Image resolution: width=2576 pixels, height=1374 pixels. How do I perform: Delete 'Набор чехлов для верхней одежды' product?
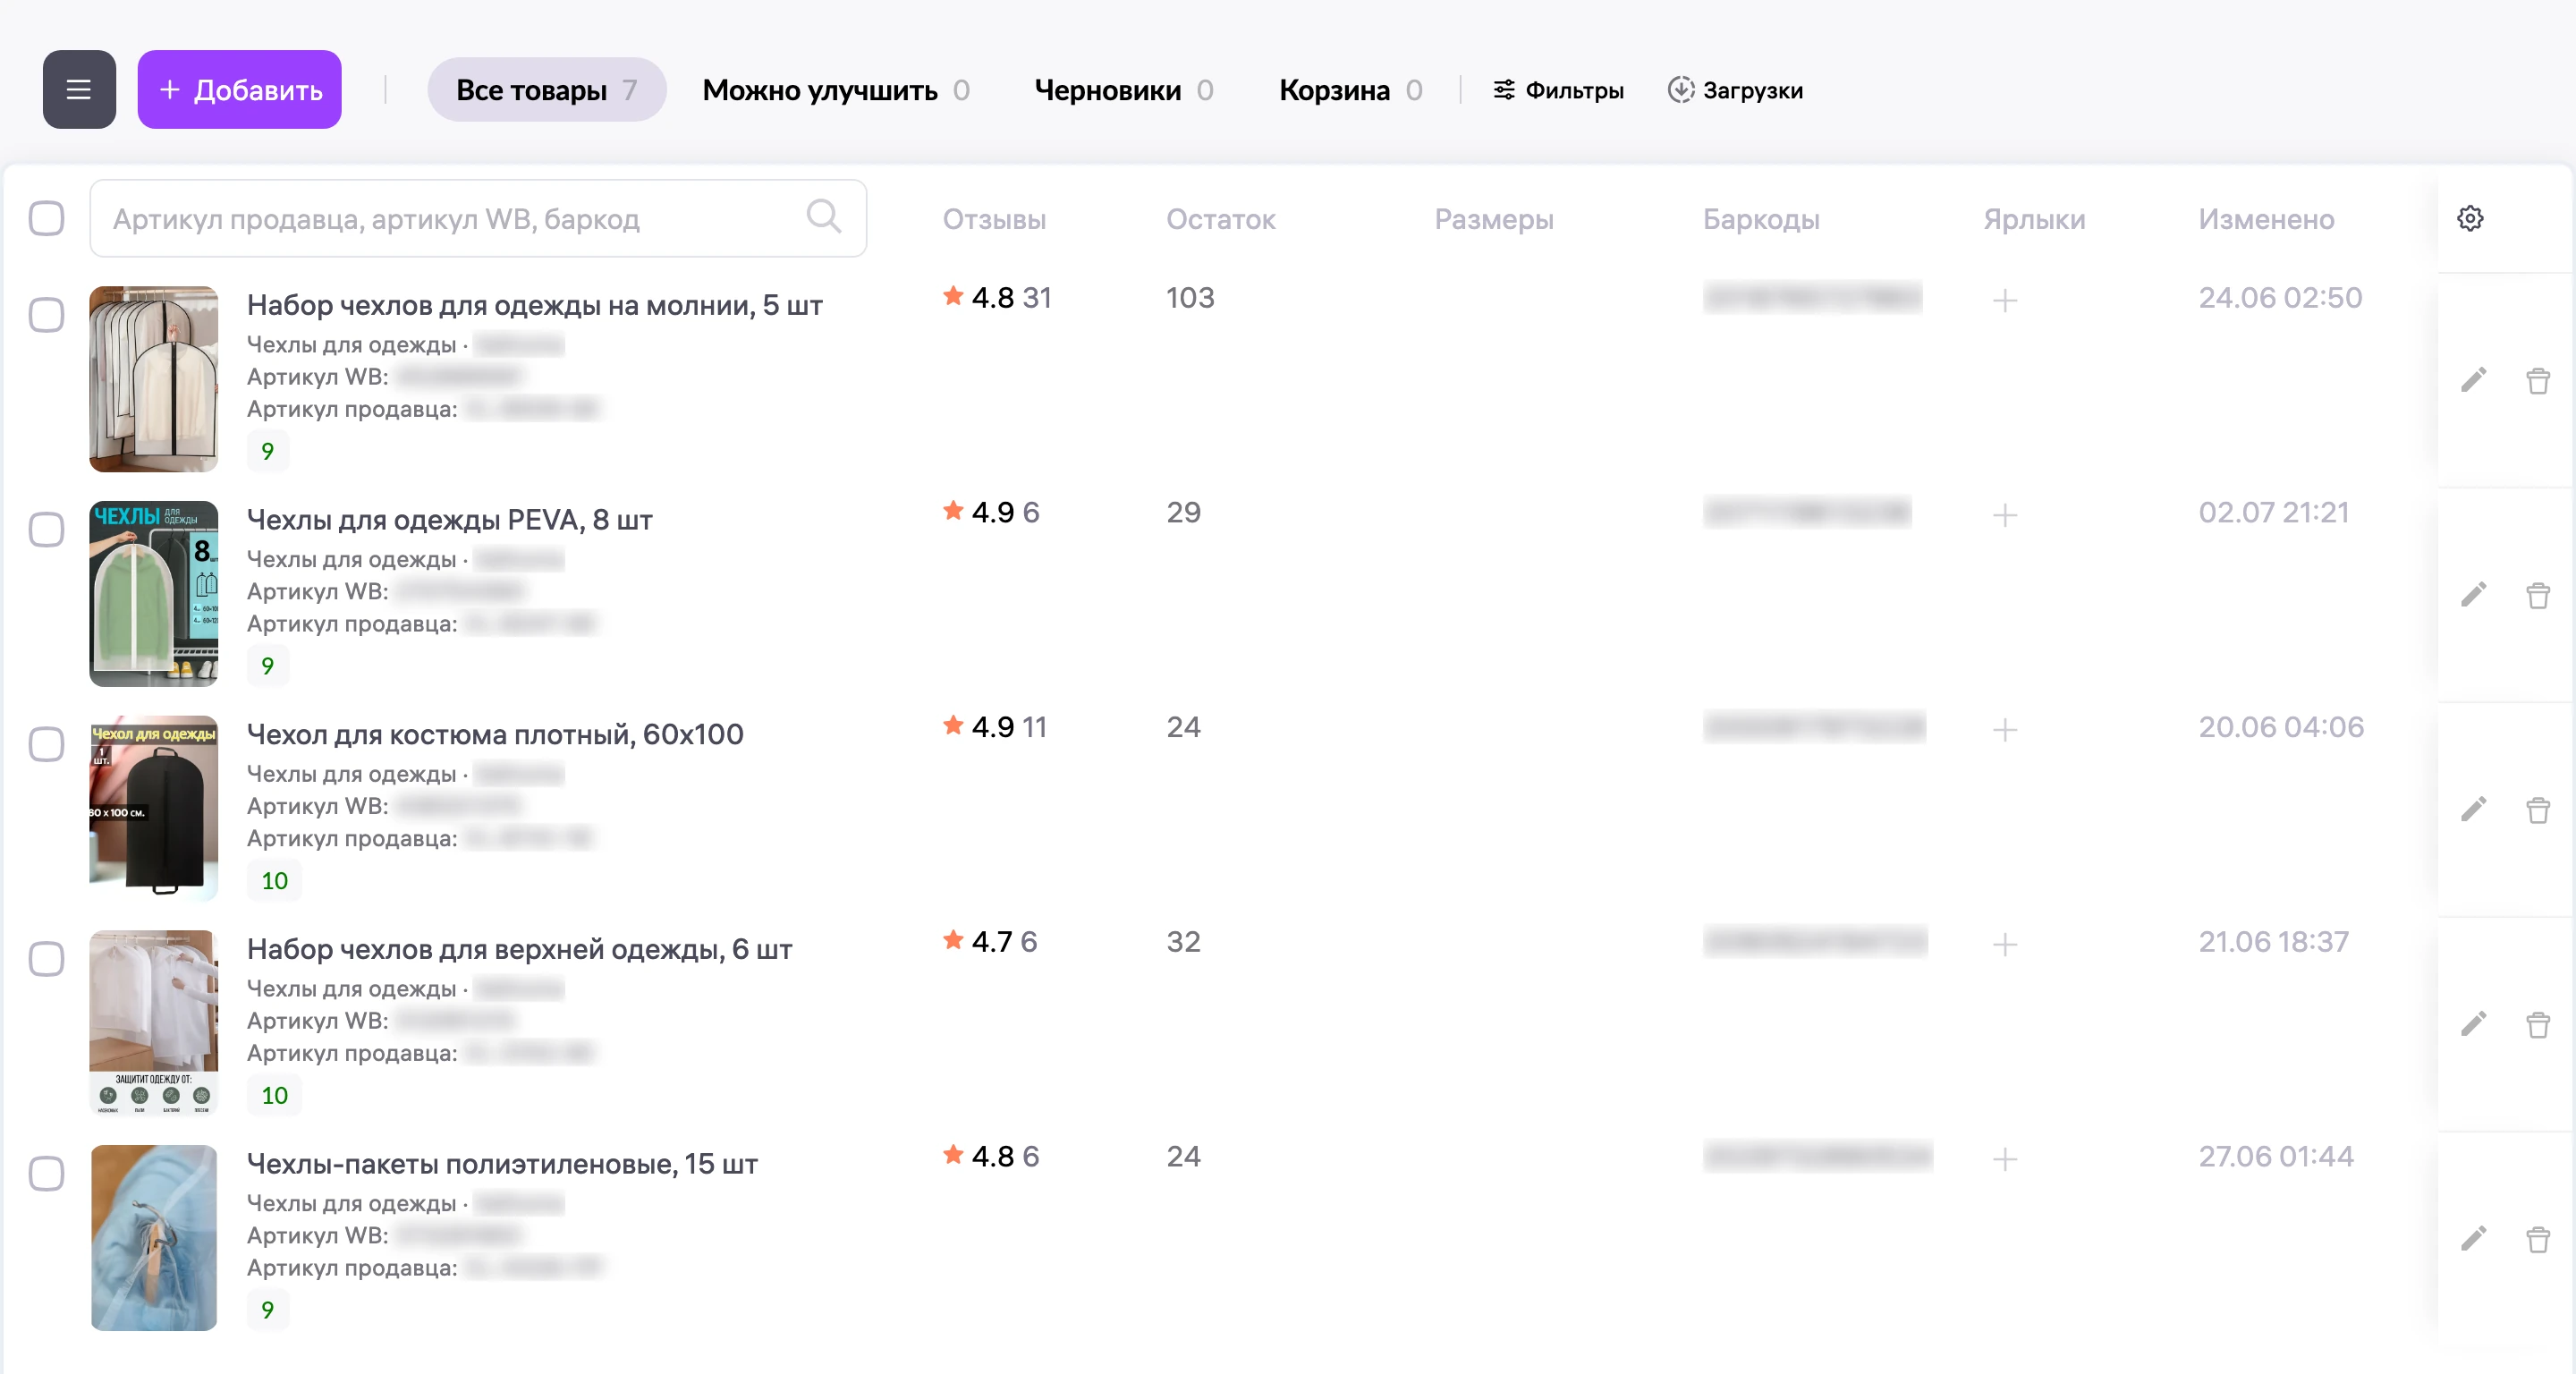(x=2538, y=1024)
